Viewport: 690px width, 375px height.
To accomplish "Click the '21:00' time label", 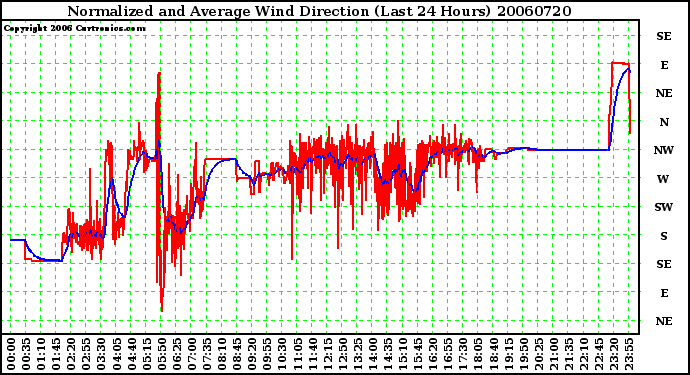I will (x=554, y=354).
